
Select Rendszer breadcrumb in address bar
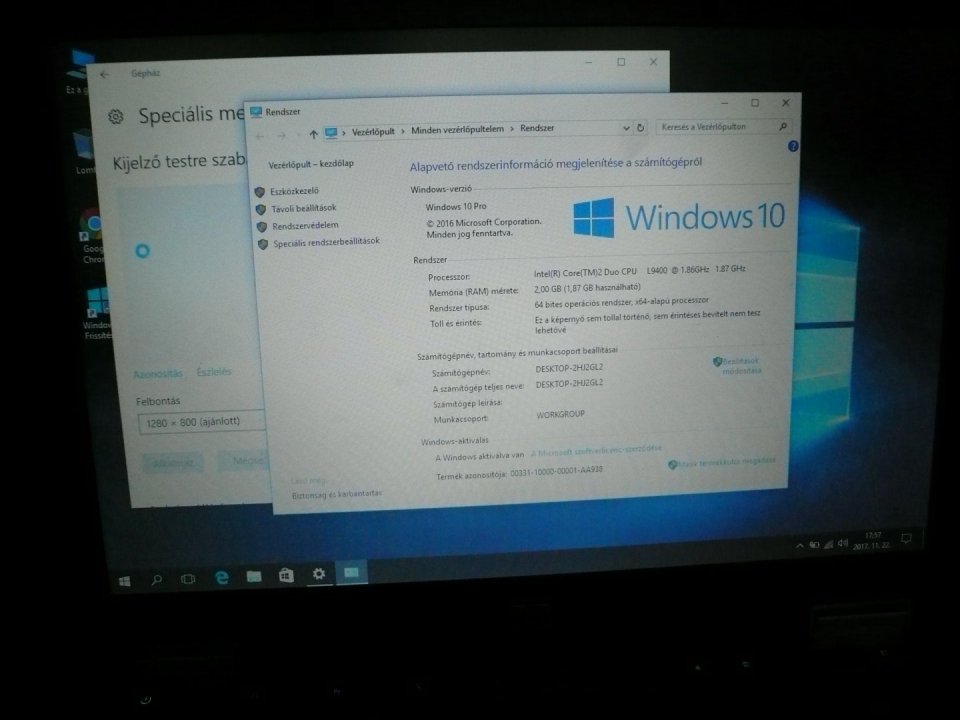pos(537,128)
